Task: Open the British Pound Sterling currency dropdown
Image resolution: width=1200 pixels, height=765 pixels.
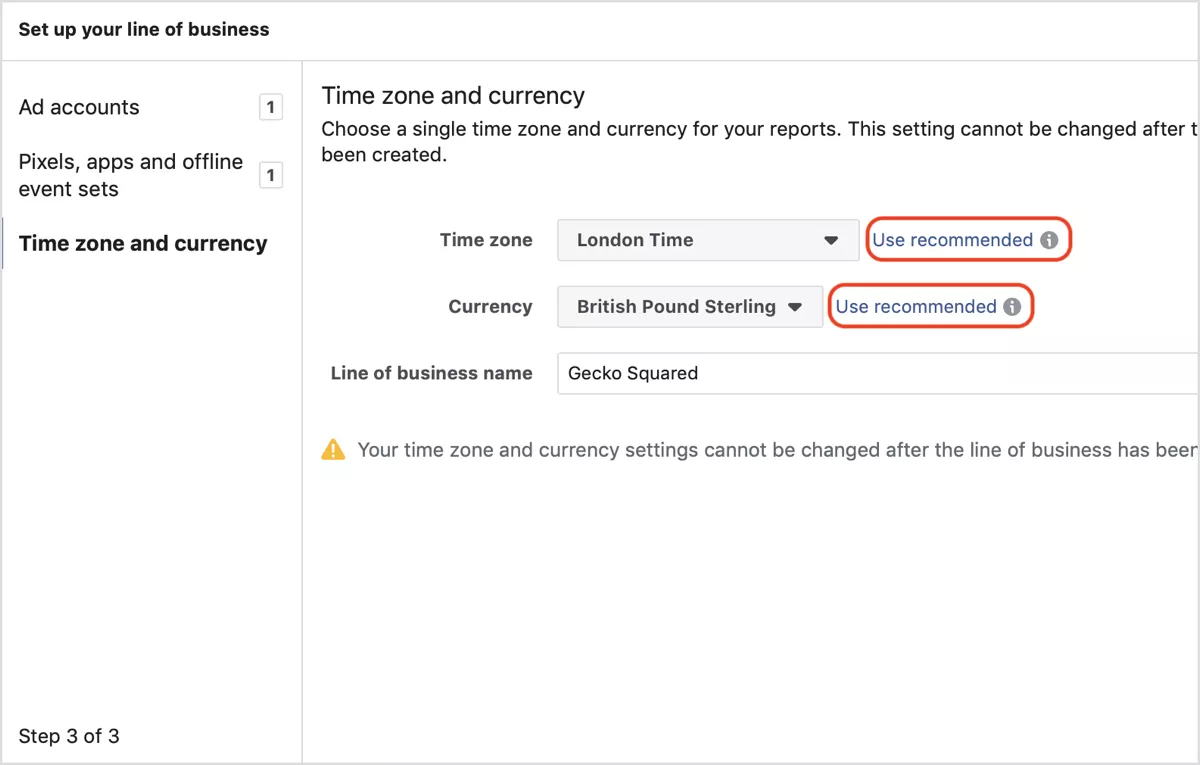Action: click(690, 307)
